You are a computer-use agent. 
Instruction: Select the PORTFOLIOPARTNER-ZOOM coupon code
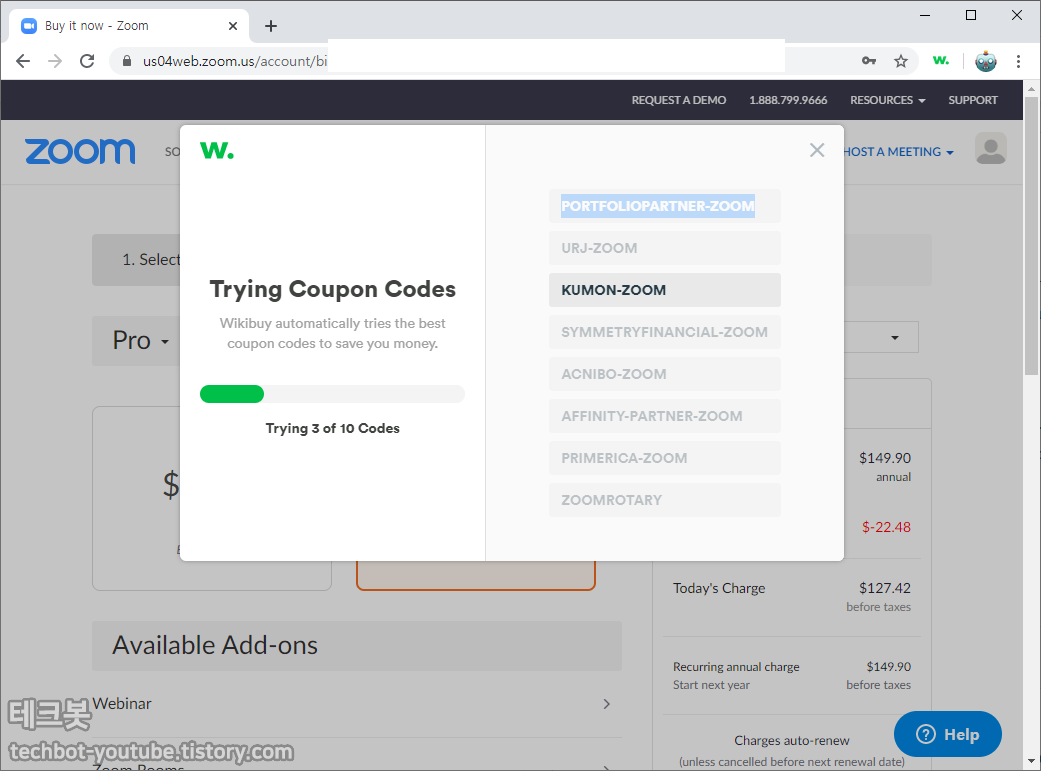click(665, 206)
